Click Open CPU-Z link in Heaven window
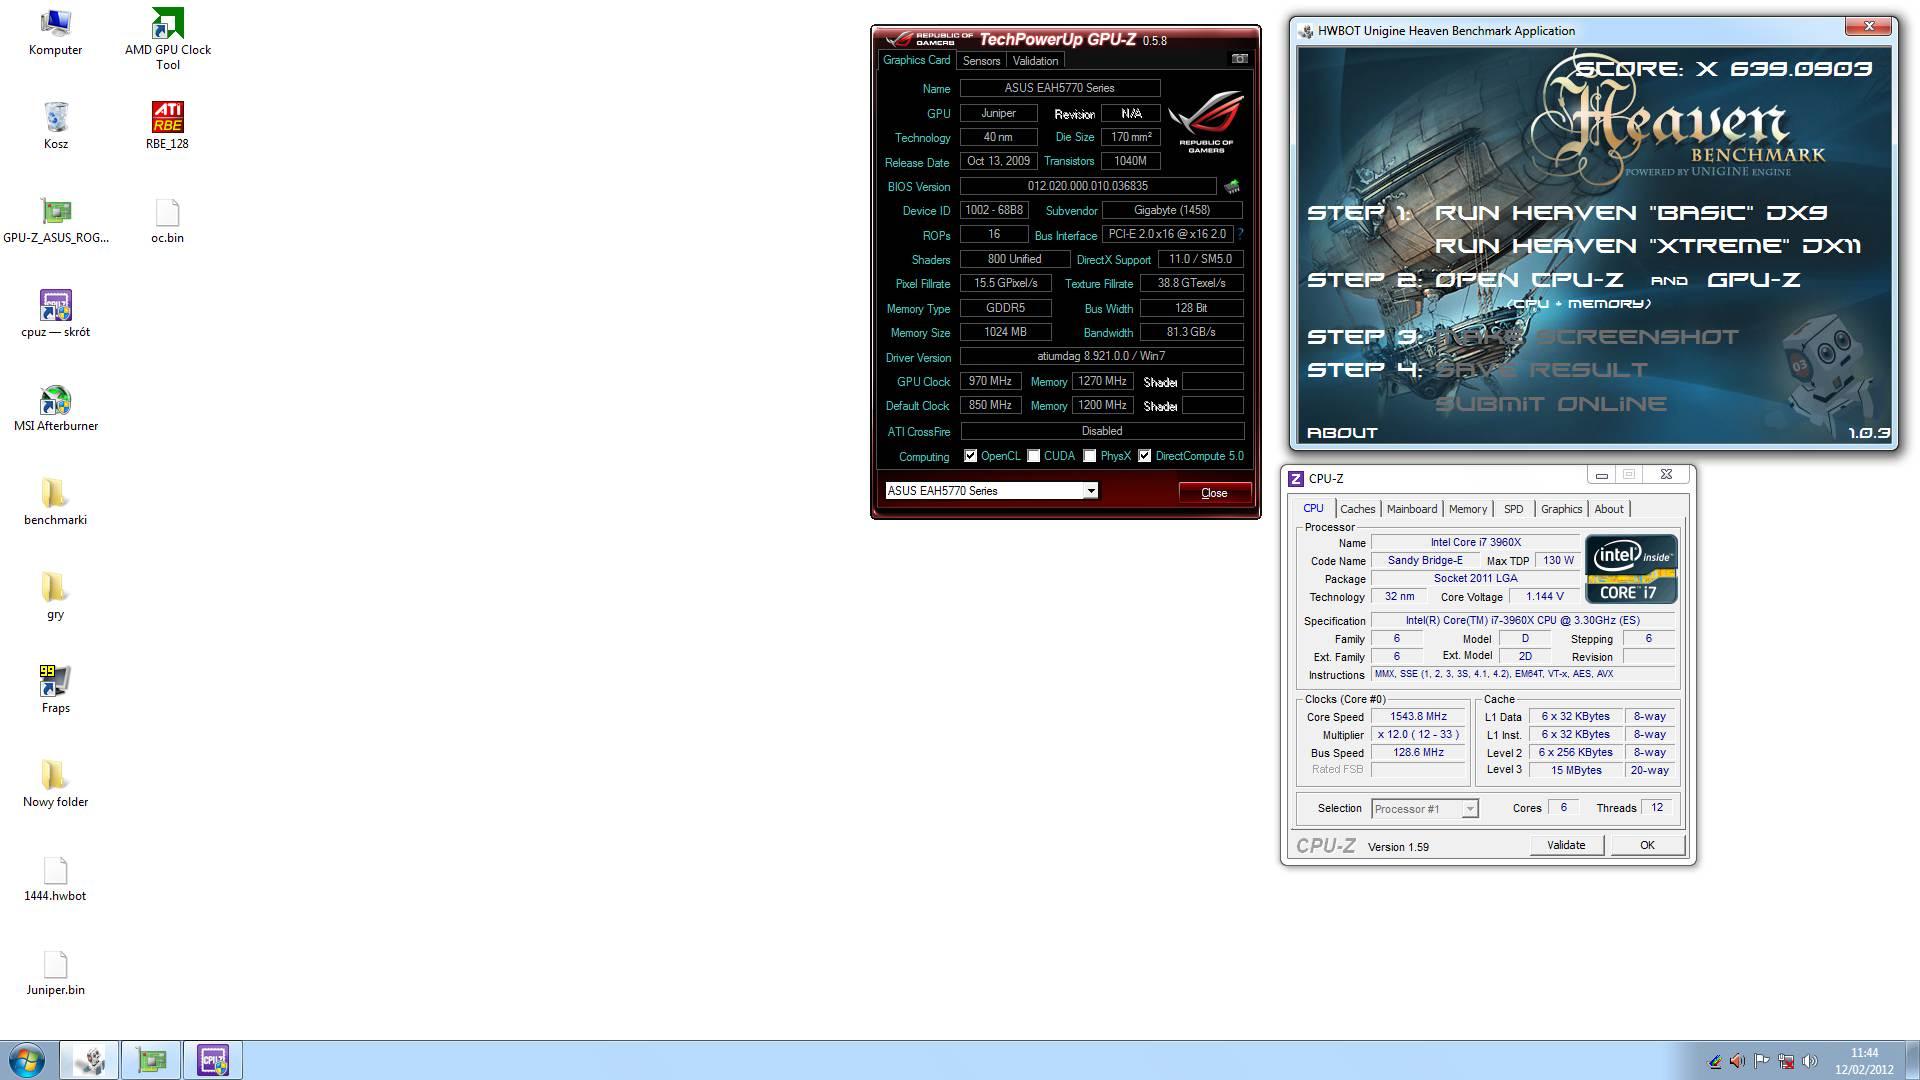 coord(1529,280)
